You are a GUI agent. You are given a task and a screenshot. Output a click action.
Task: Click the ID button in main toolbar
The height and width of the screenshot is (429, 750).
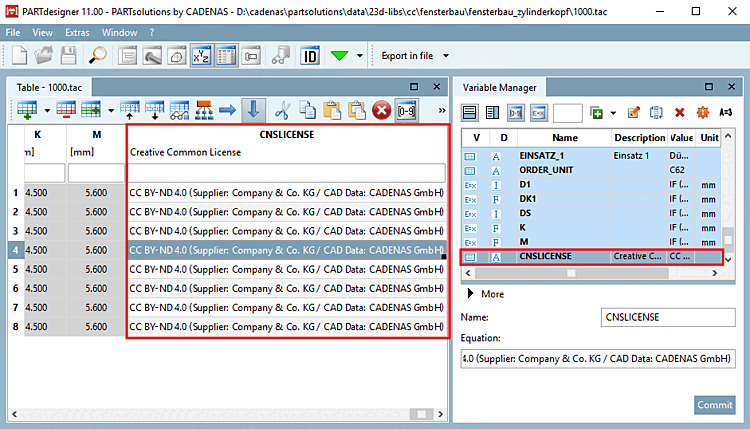(309, 56)
